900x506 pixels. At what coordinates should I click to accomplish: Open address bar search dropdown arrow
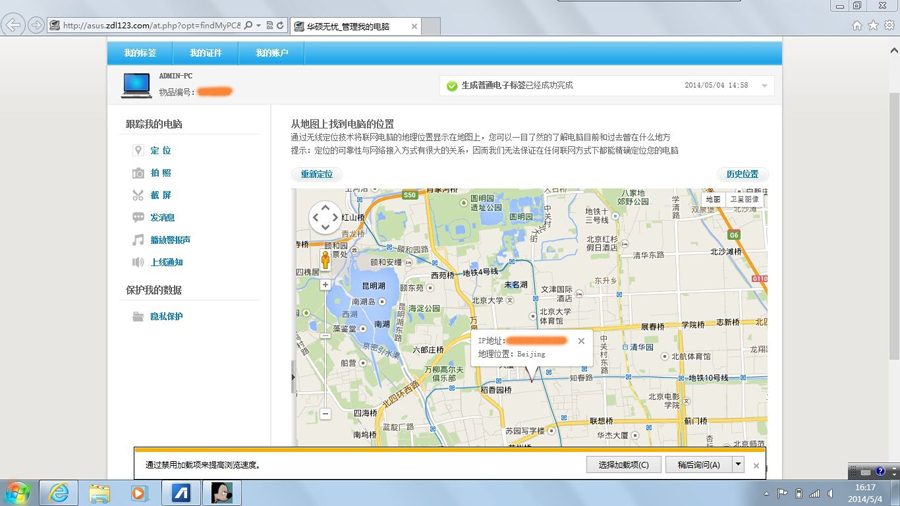pos(258,25)
